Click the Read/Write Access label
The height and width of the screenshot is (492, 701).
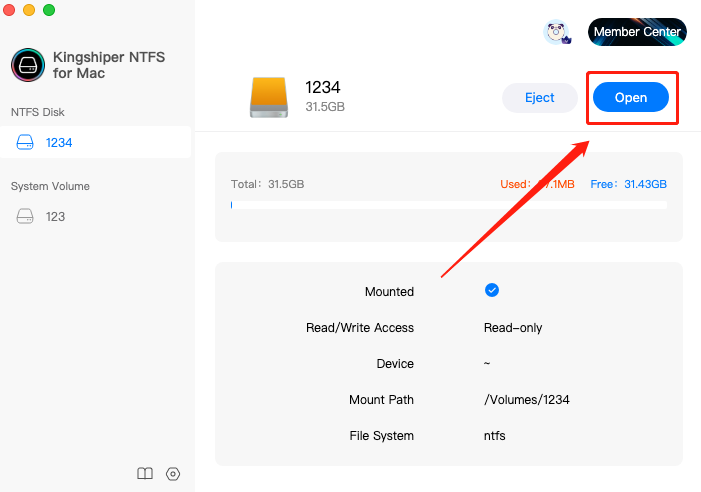coord(360,328)
